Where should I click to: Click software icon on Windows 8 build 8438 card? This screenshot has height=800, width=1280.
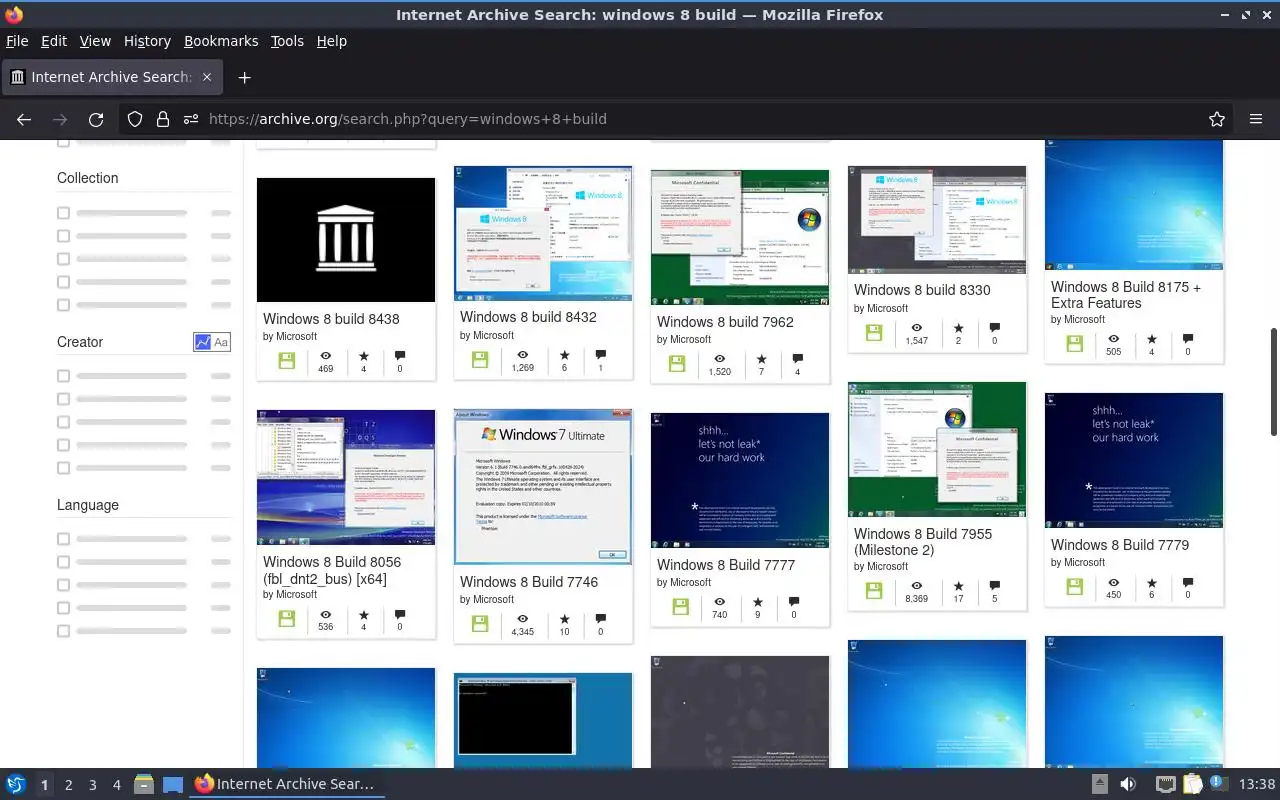point(287,361)
